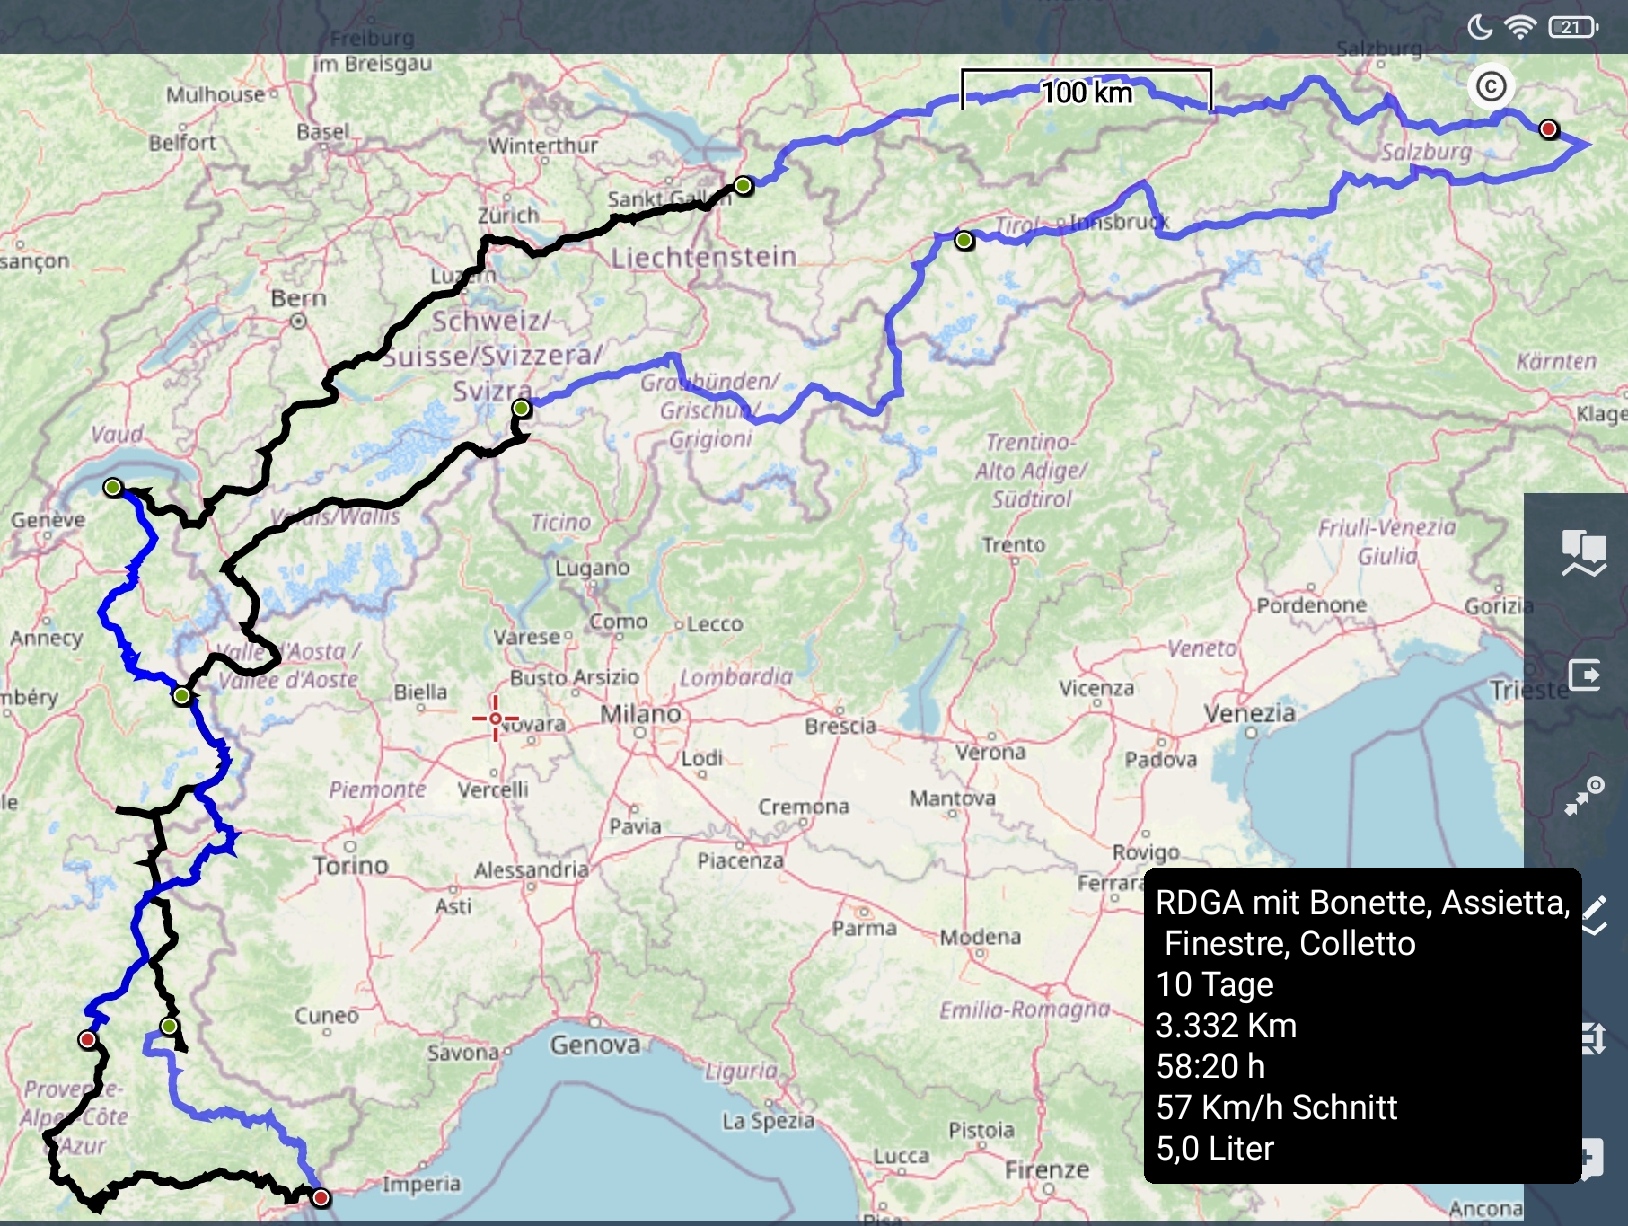Tap the 100 km scale bar
The height and width of the screenshot is (1226, 1628).
1087,90
